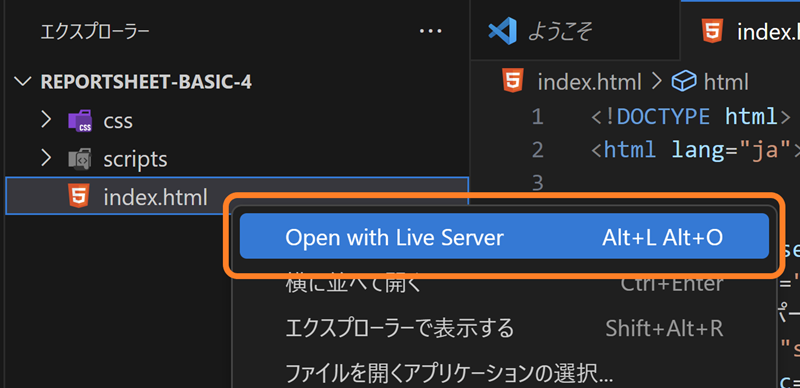Viewport: 800px width, 388px height.
Task: Open Explorer more actions ellipsis menu
Action: tap(430, 31)
